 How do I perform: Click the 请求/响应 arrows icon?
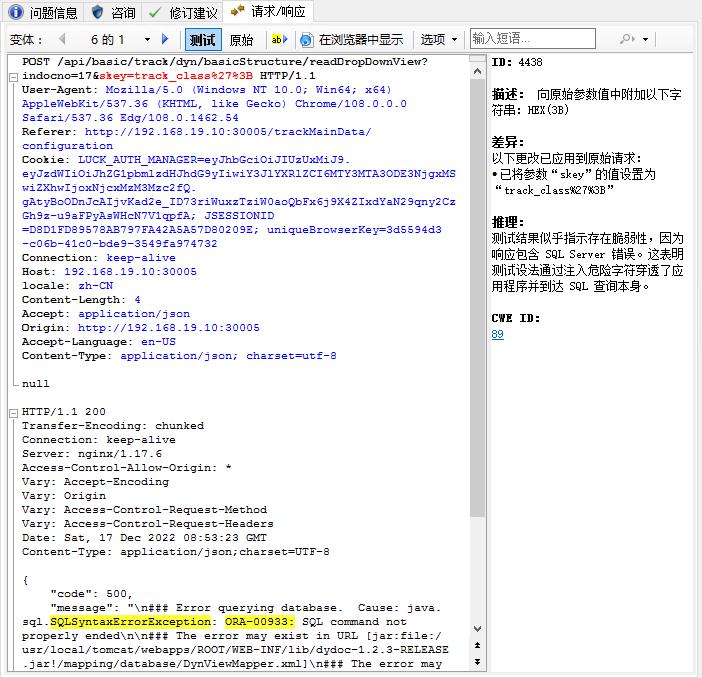point(237,10)
